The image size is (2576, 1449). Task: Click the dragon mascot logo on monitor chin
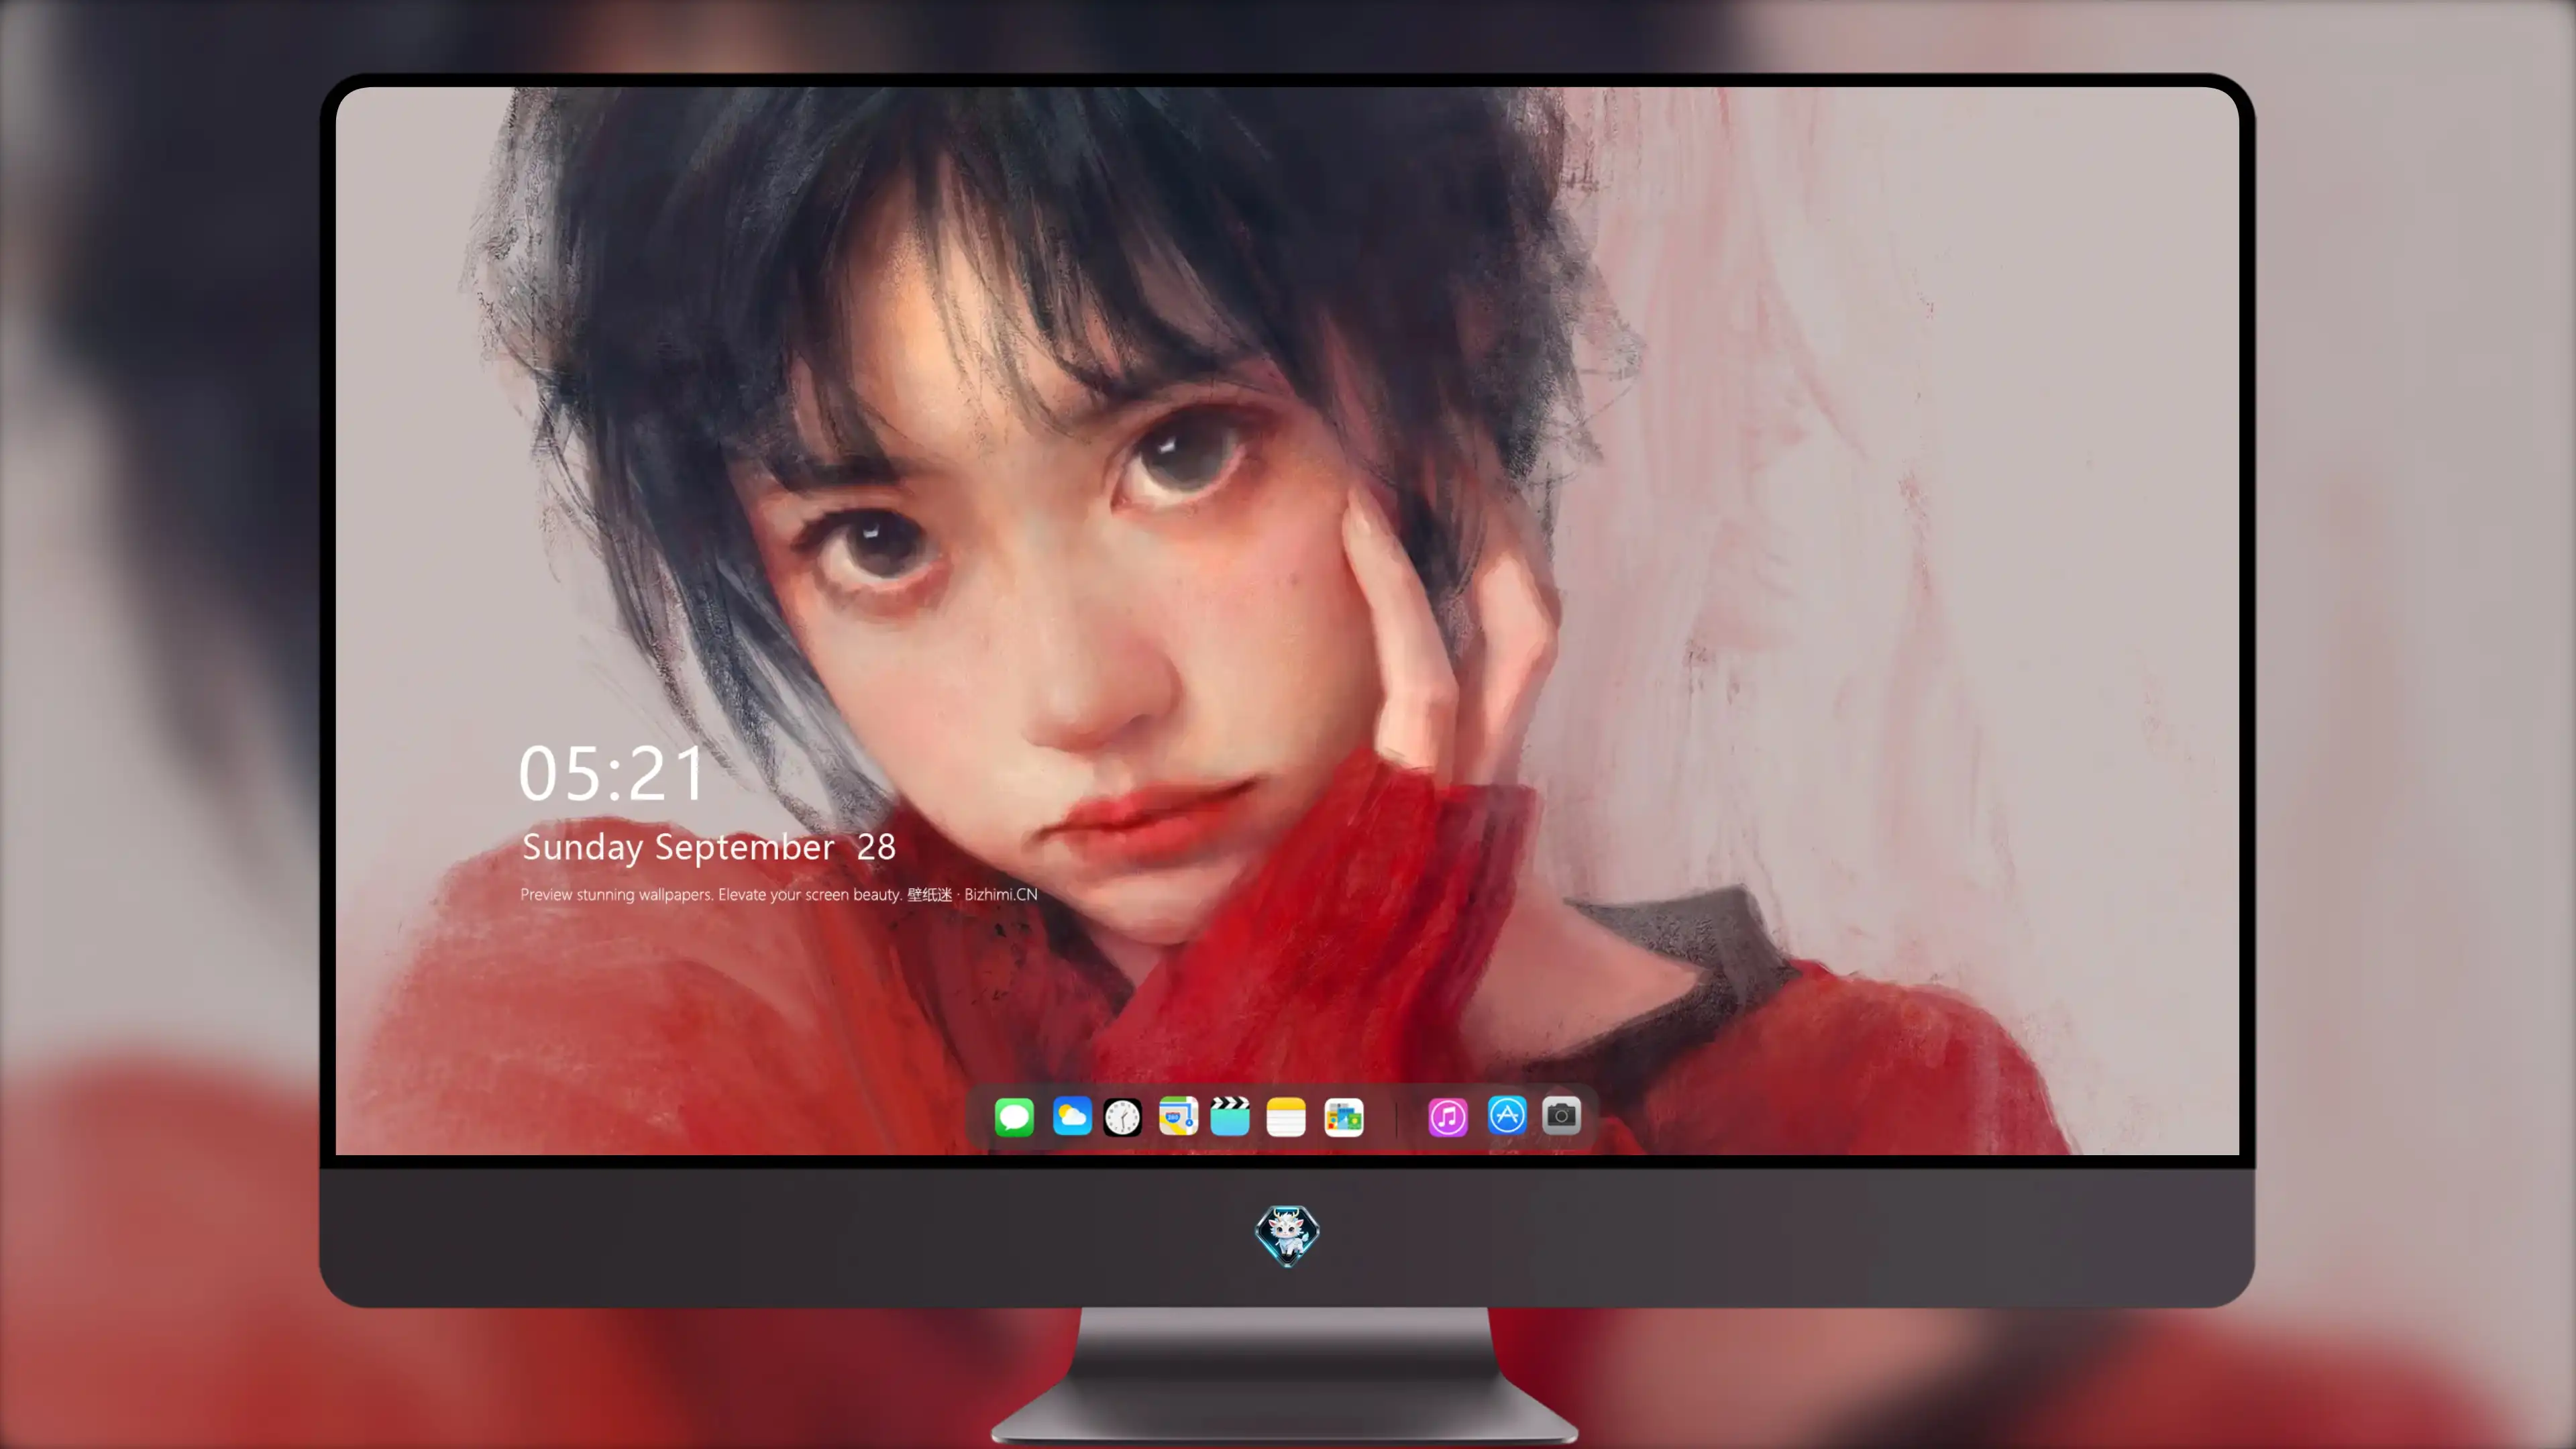1287,1235
